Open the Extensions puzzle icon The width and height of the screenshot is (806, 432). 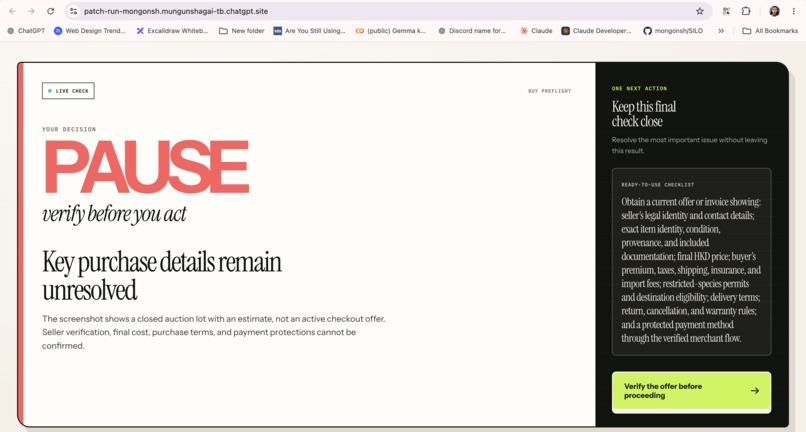[x=746, y=11]
